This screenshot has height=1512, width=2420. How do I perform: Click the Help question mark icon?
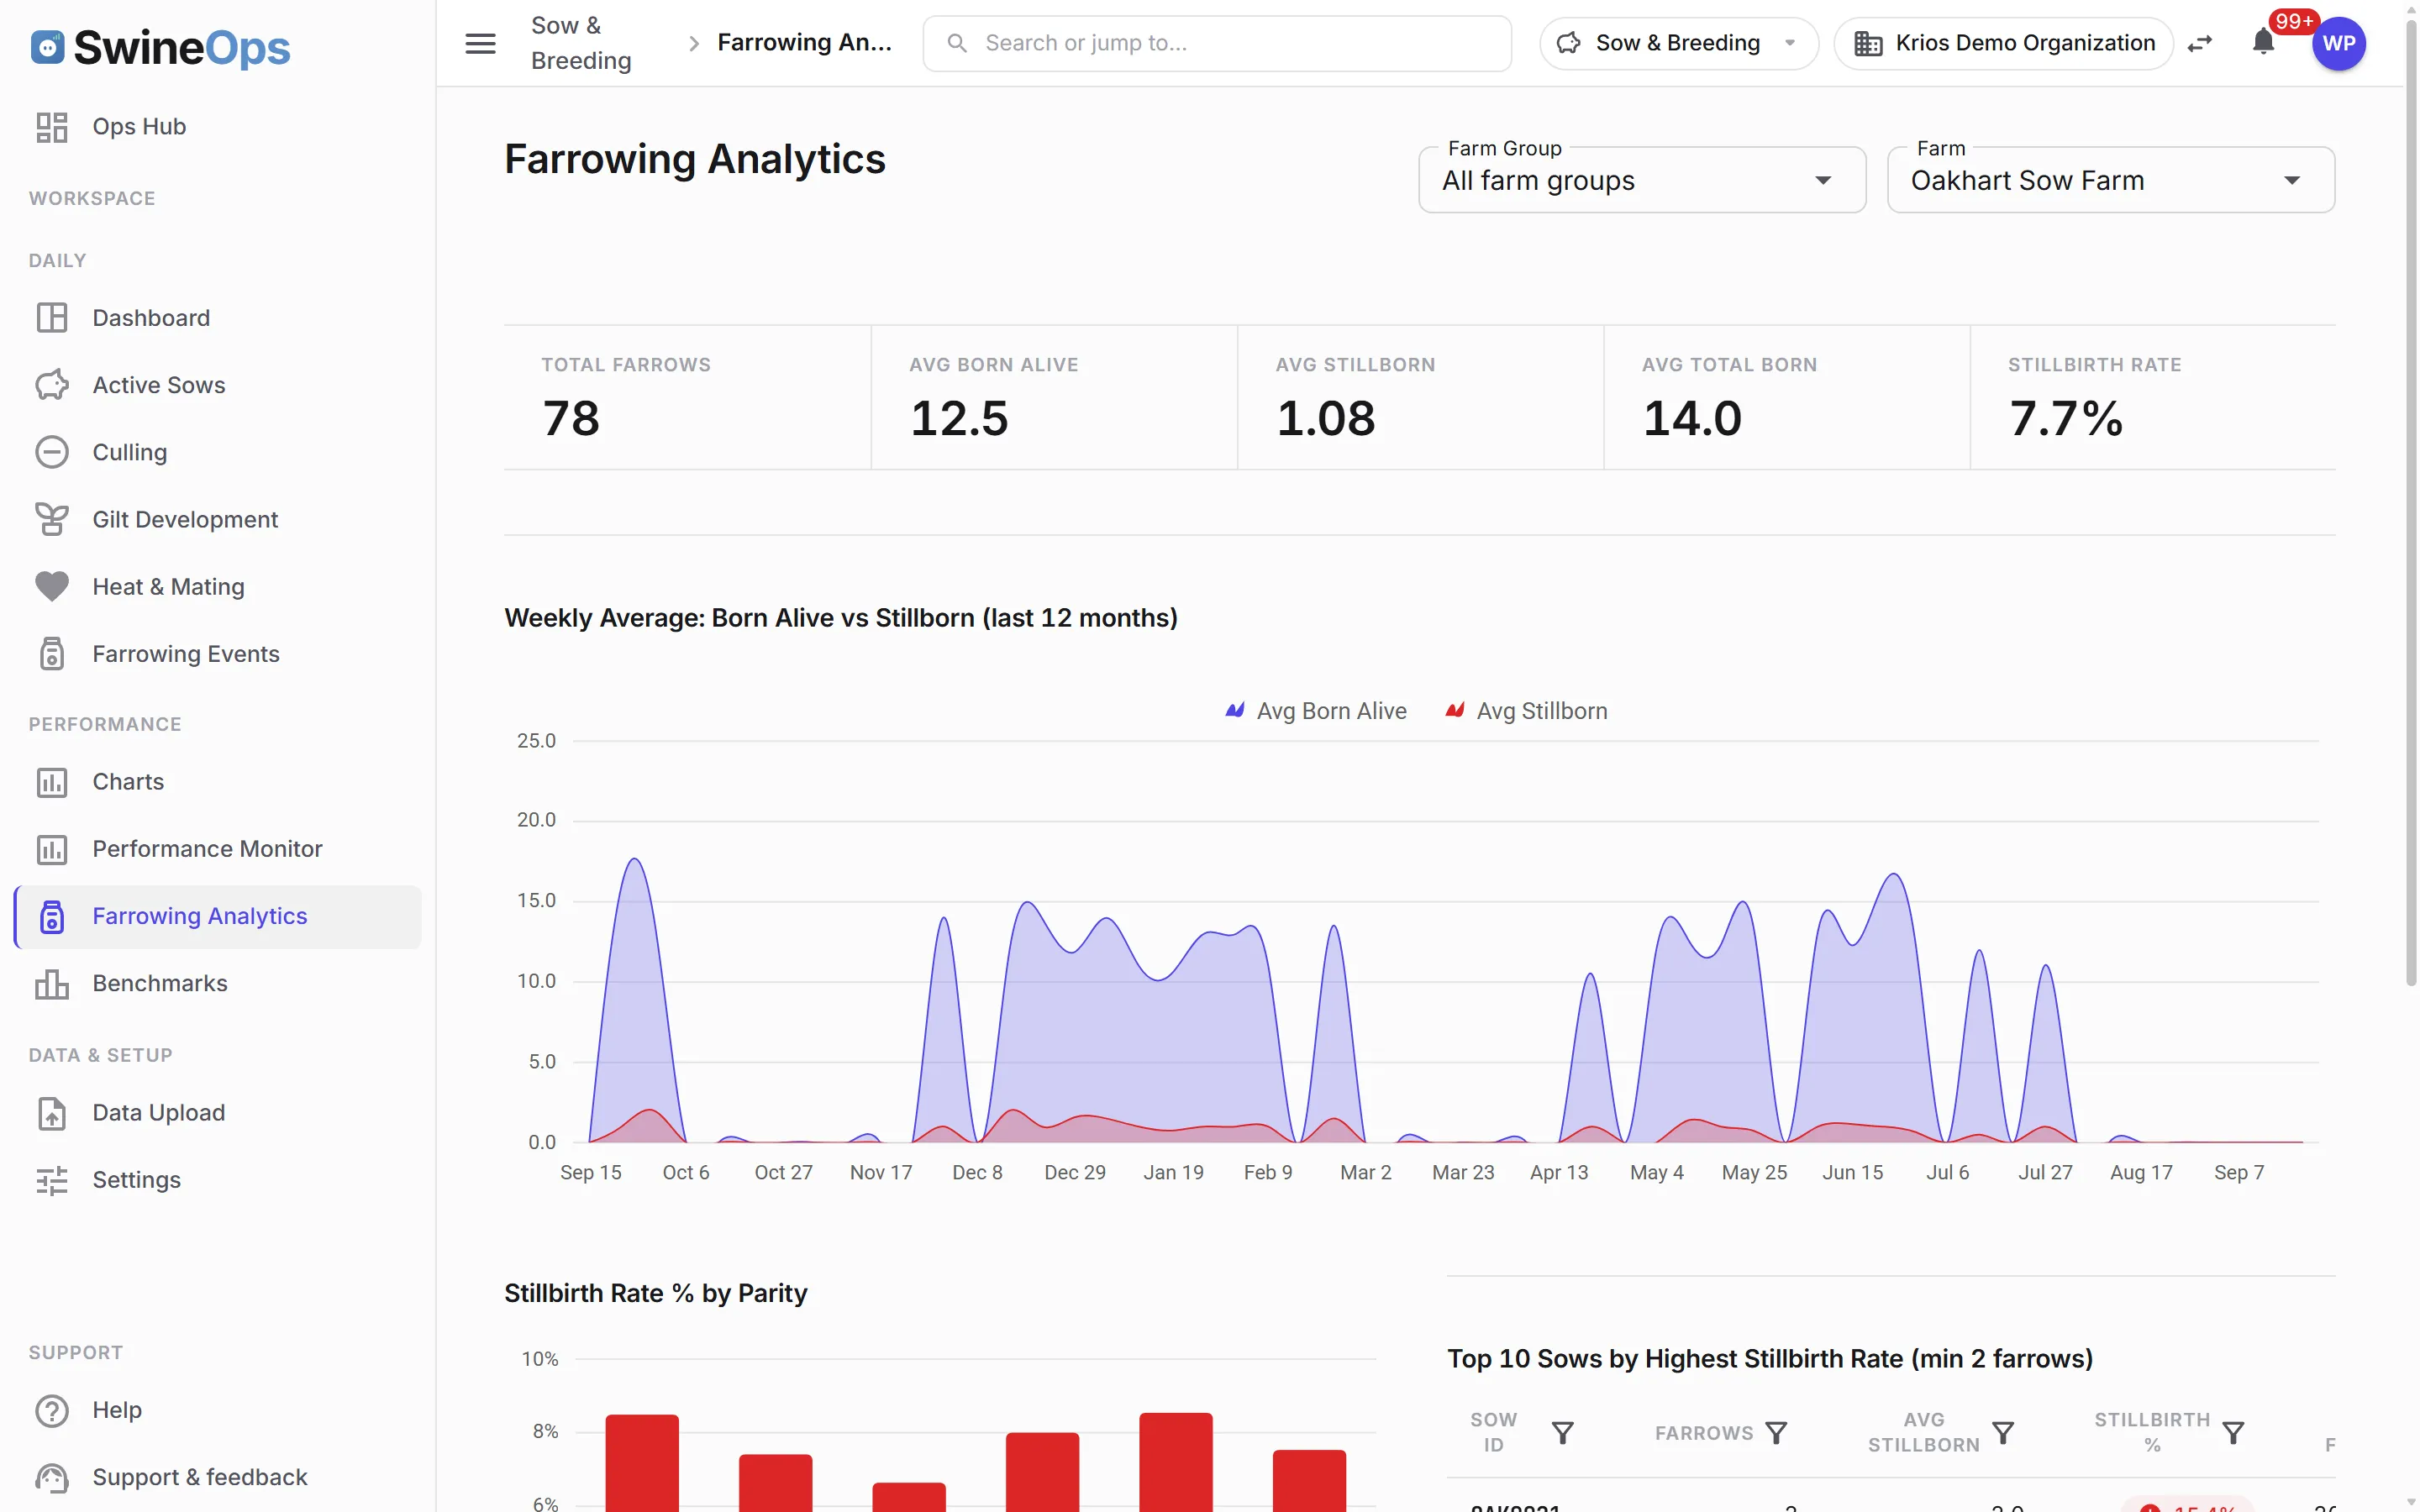pyautogui.click(x=52, y=1410)
